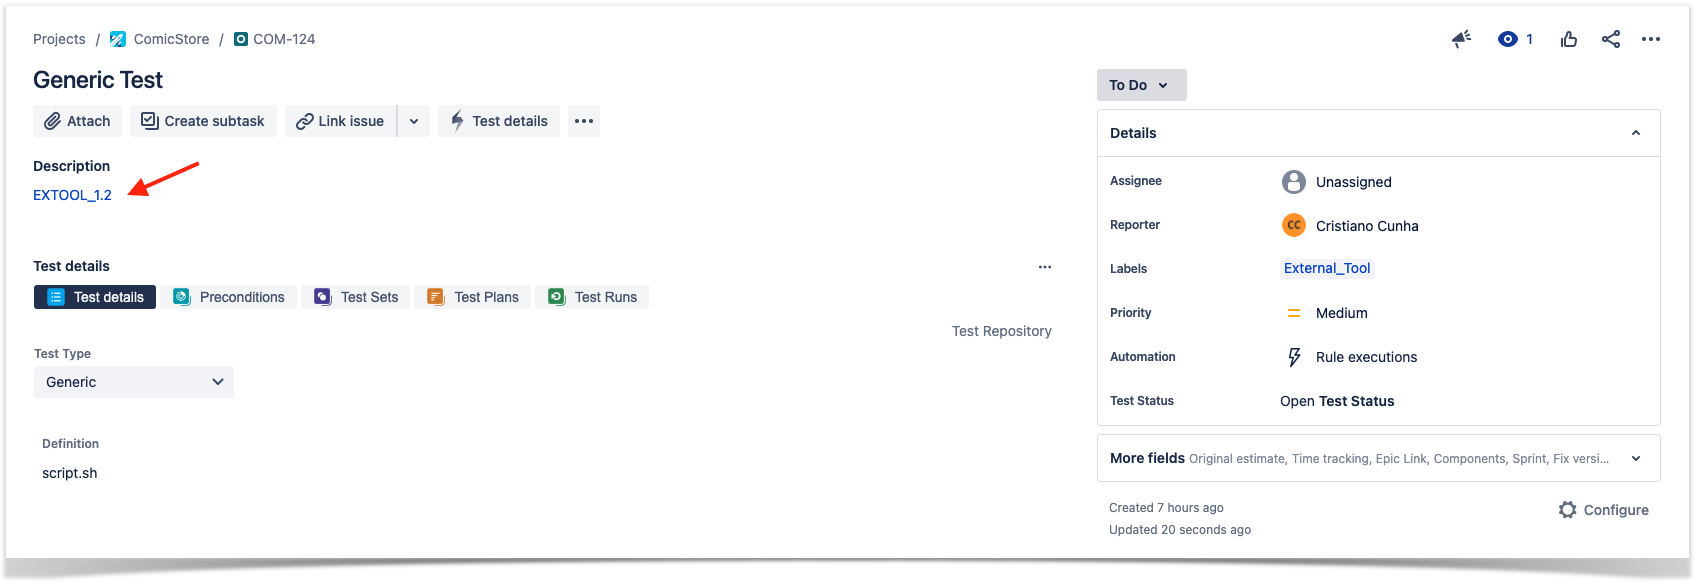Click the ComicStore project icon
This screenshot has width=1703, height=587.
118,39
